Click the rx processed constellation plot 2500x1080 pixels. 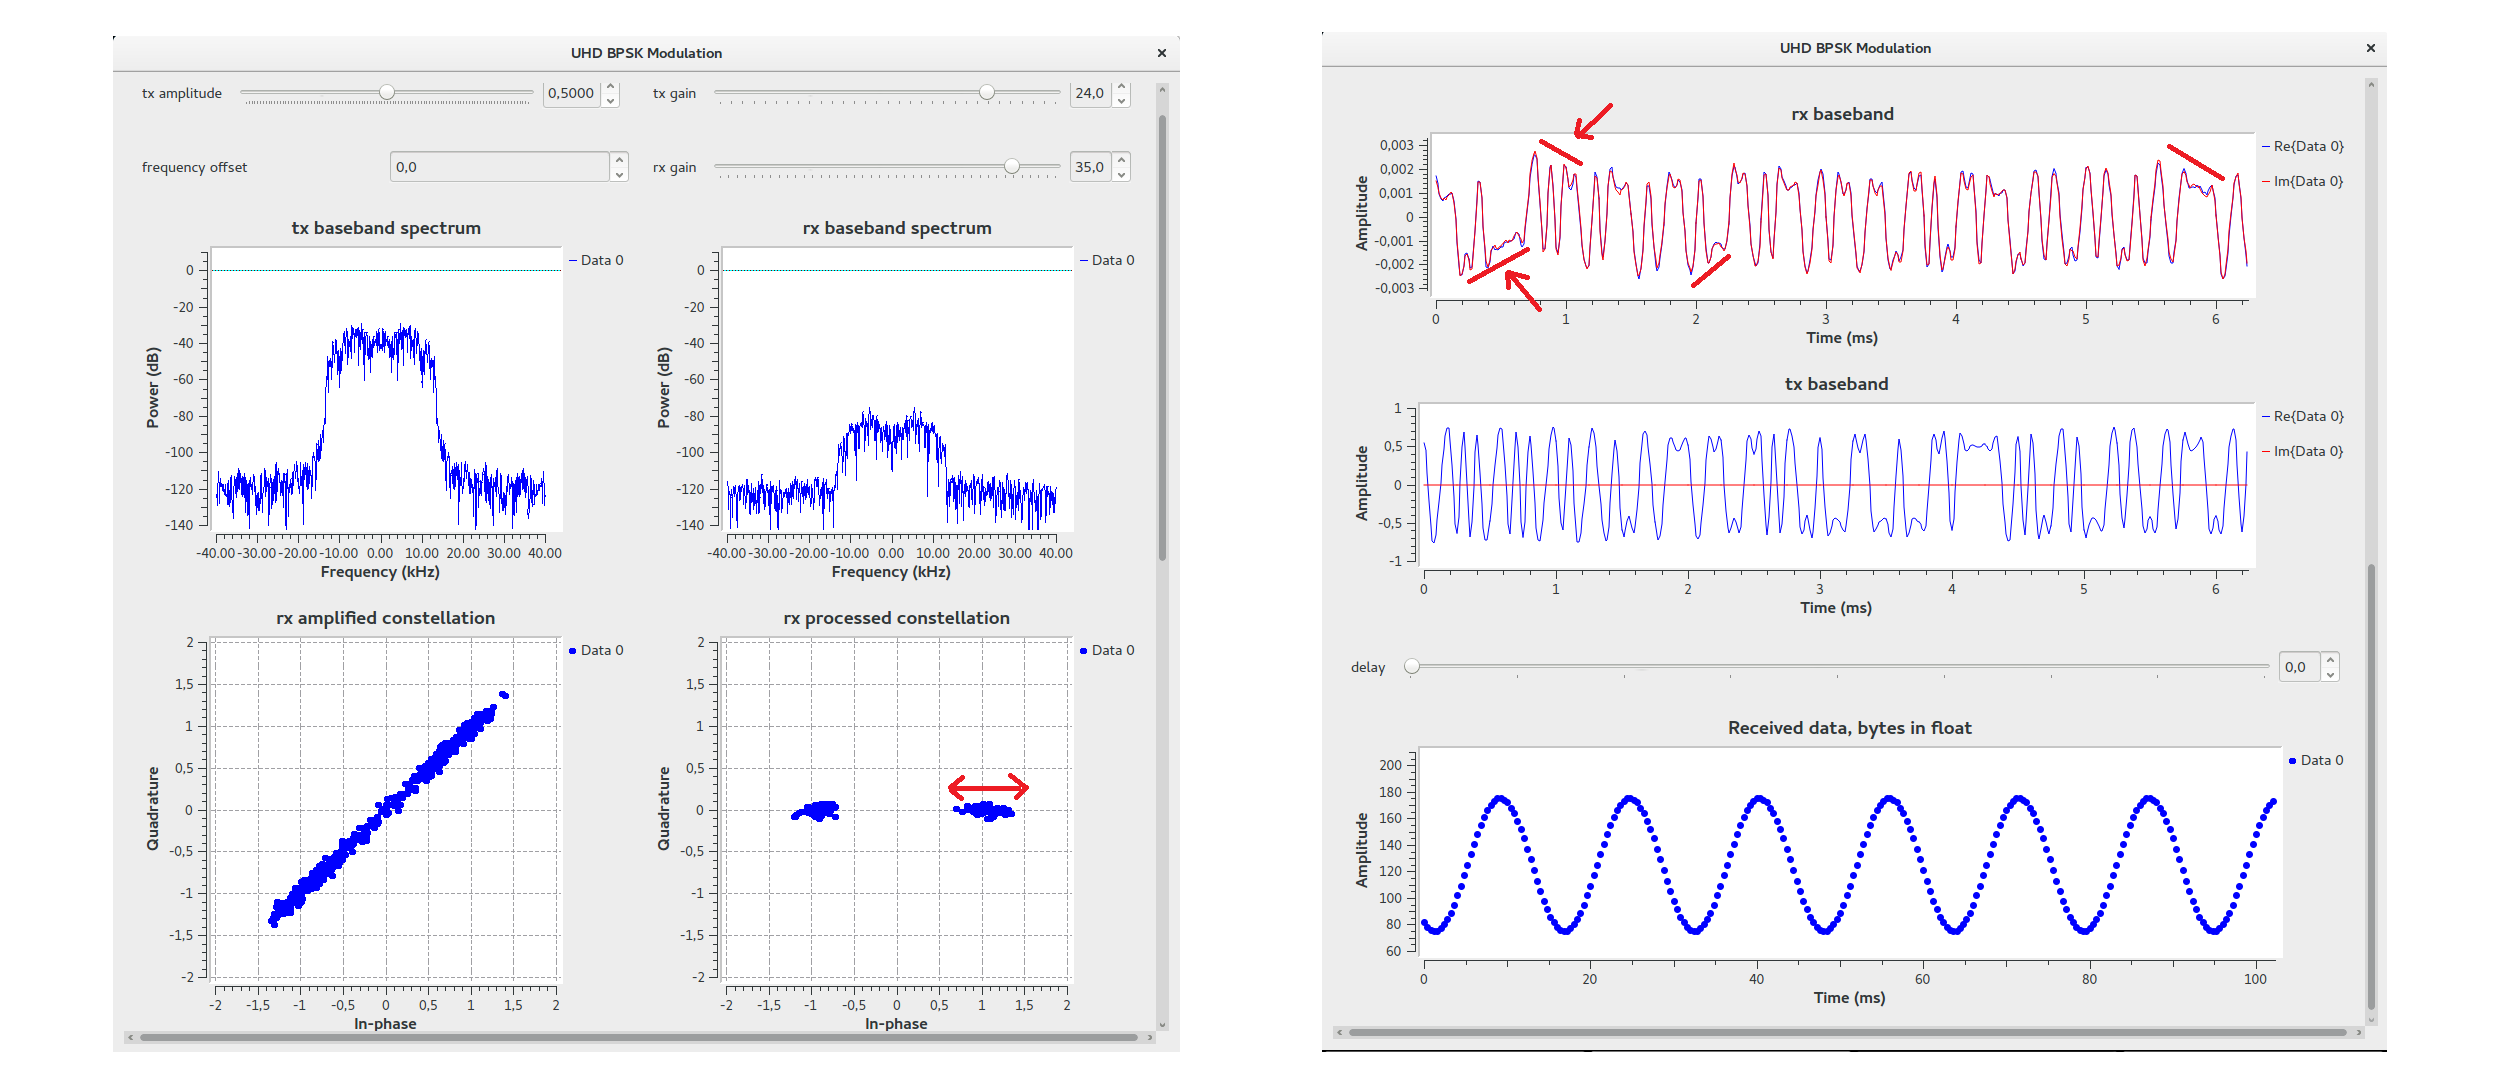[897, 808]
